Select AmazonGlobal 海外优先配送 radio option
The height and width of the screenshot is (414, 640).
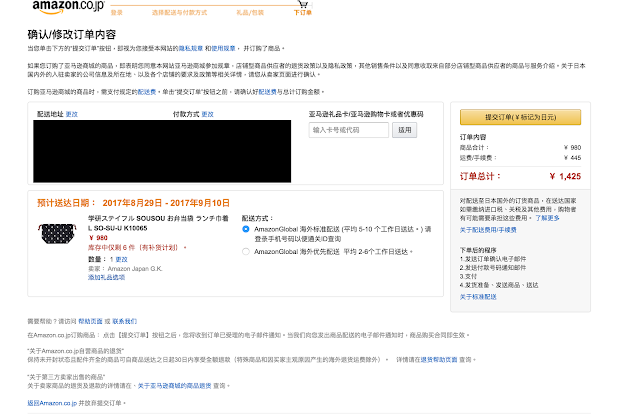[x=246, y=252]
